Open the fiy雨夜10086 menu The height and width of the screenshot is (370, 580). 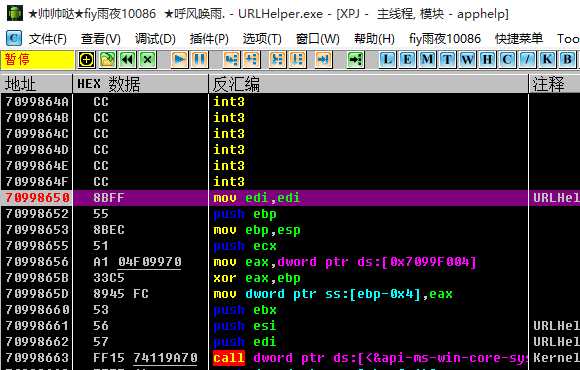445,38
